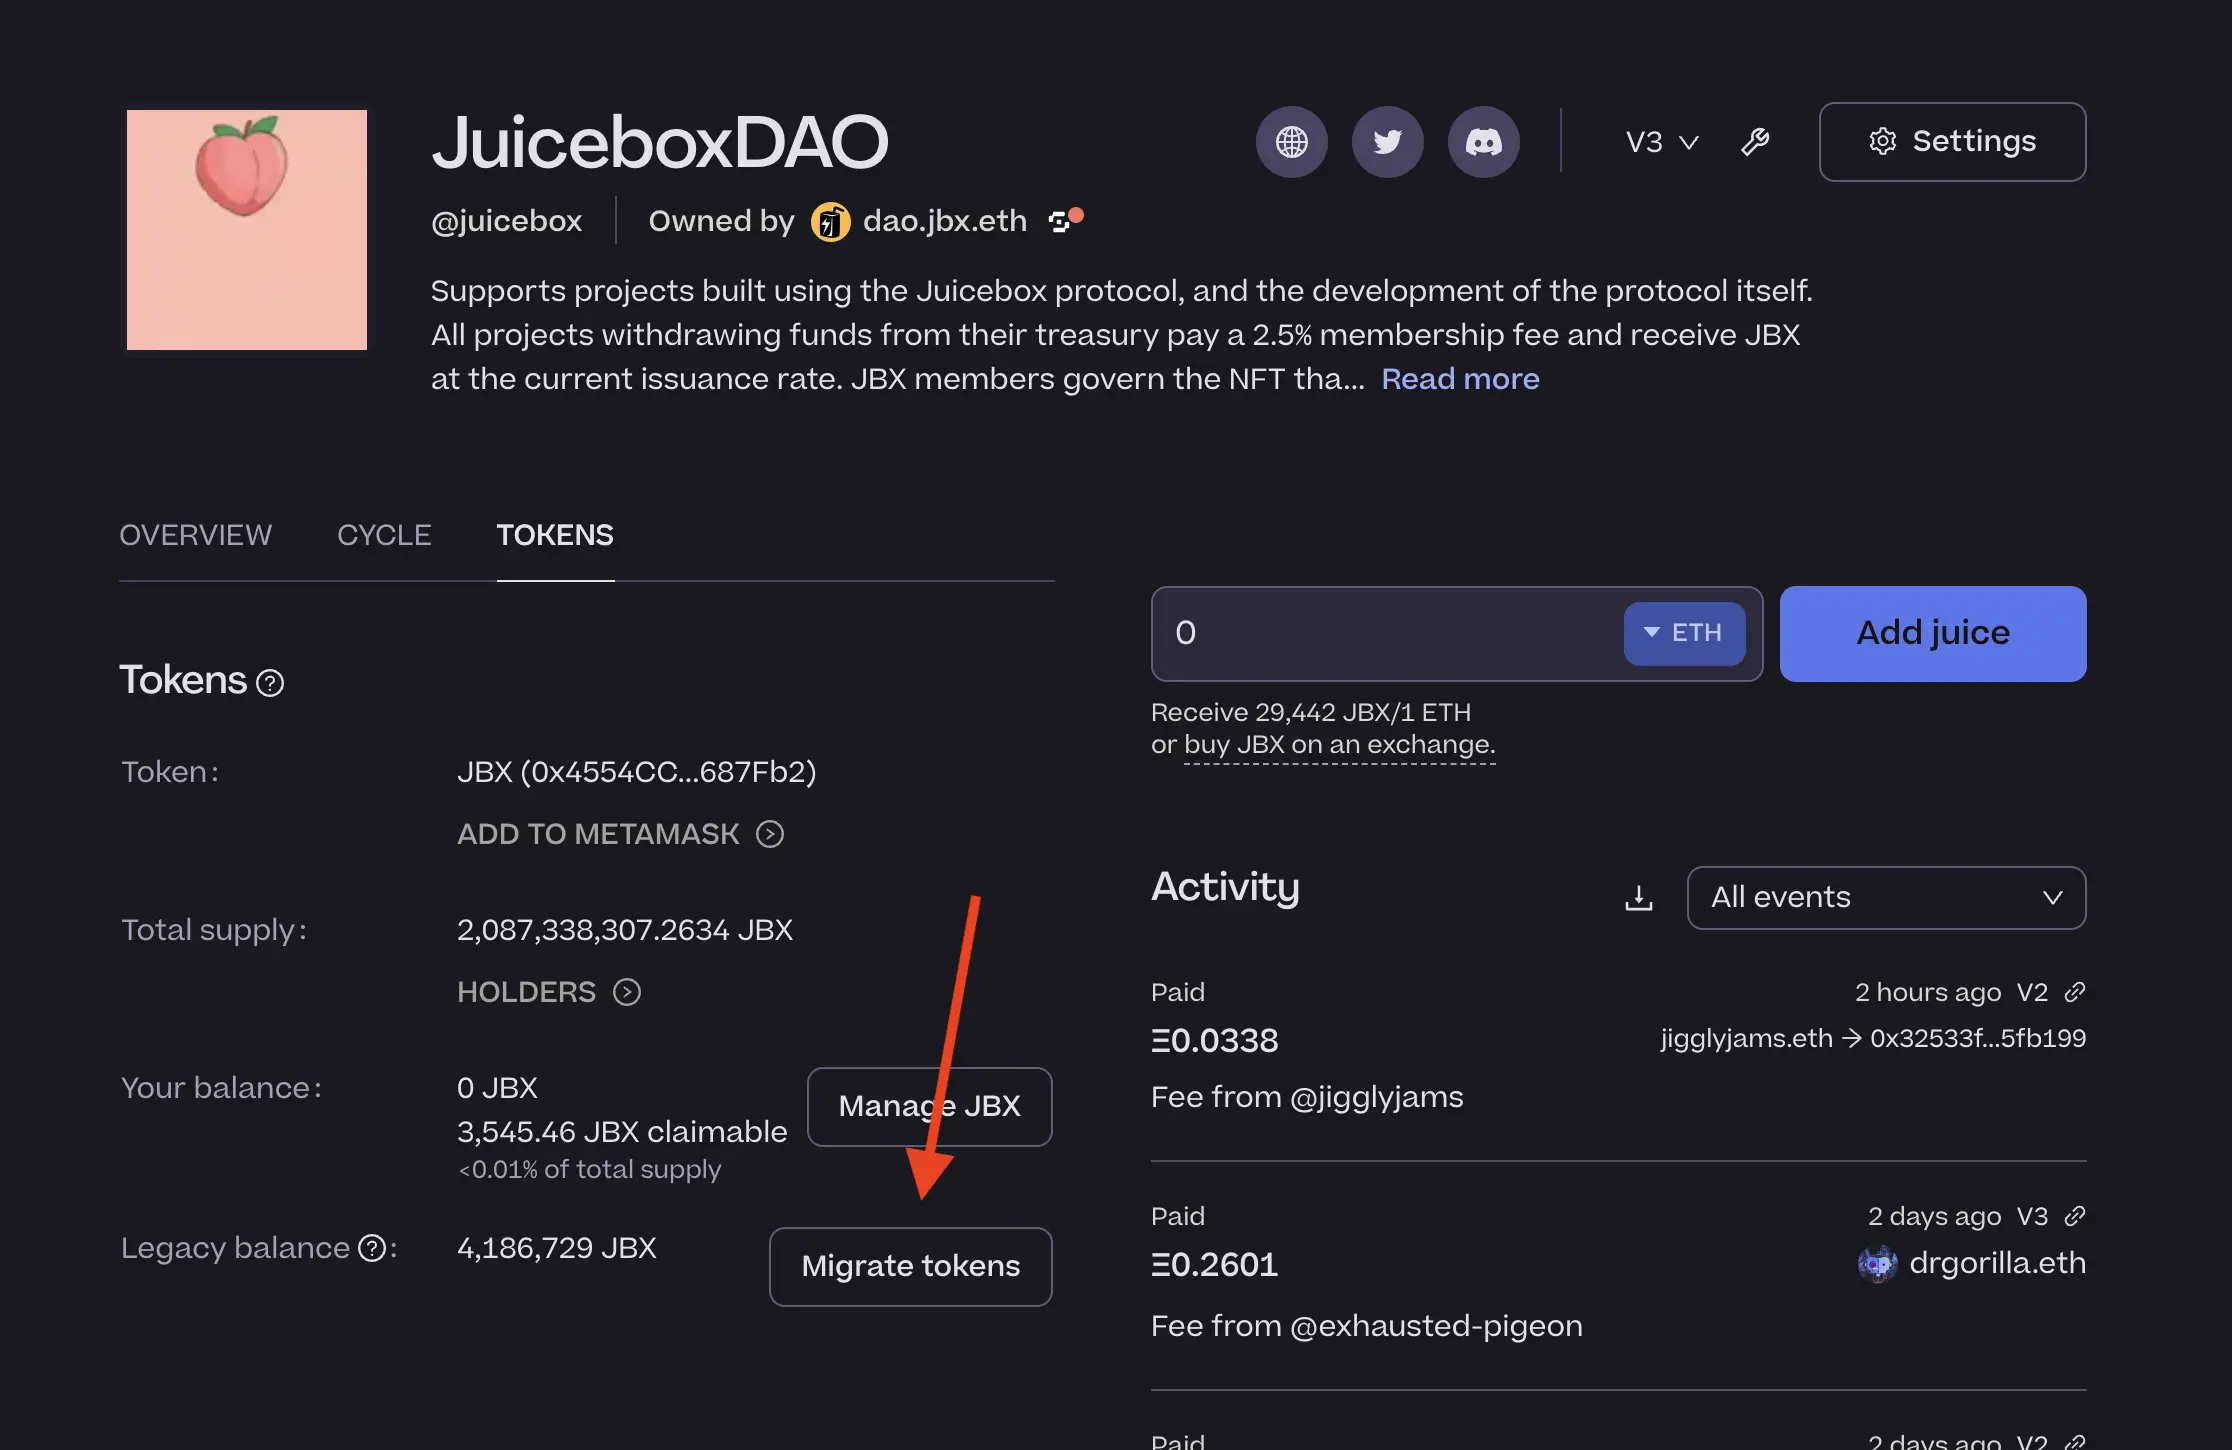The width and height of the screenshot is (2232, 1450).
Task: Open the Discord server icon
Action: [x=1483, y=142]
